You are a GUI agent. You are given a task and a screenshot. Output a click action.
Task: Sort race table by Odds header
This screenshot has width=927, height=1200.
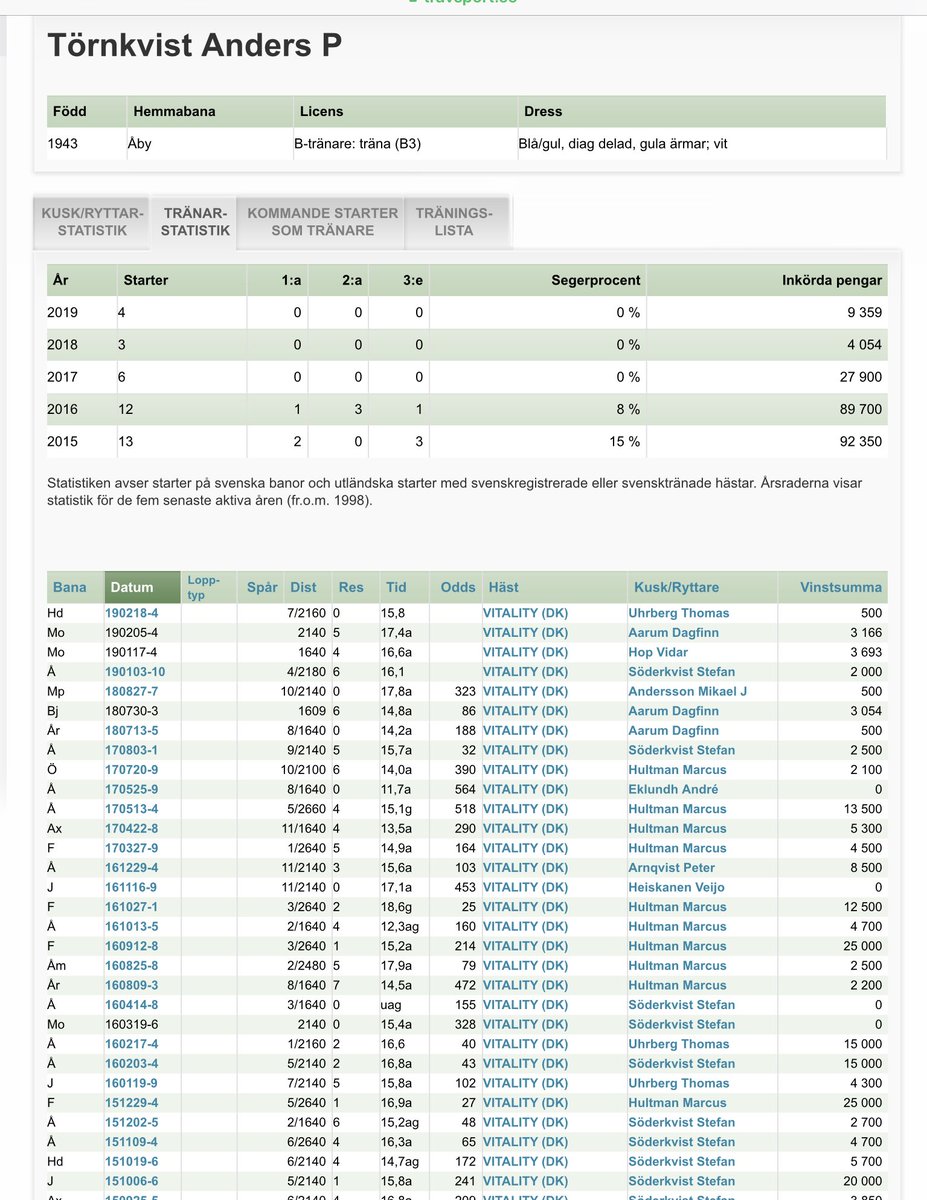[458, 587]
